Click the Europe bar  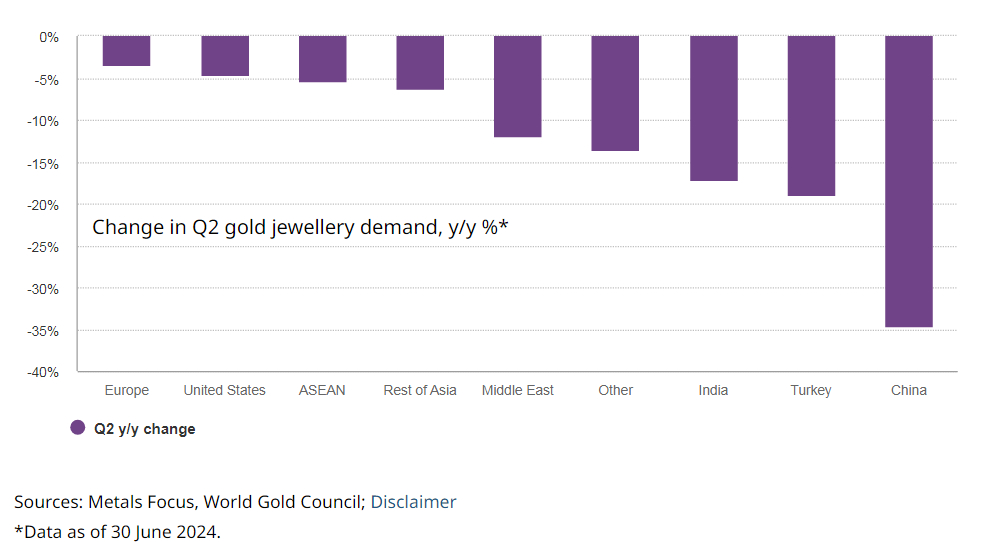pos(126,51)
